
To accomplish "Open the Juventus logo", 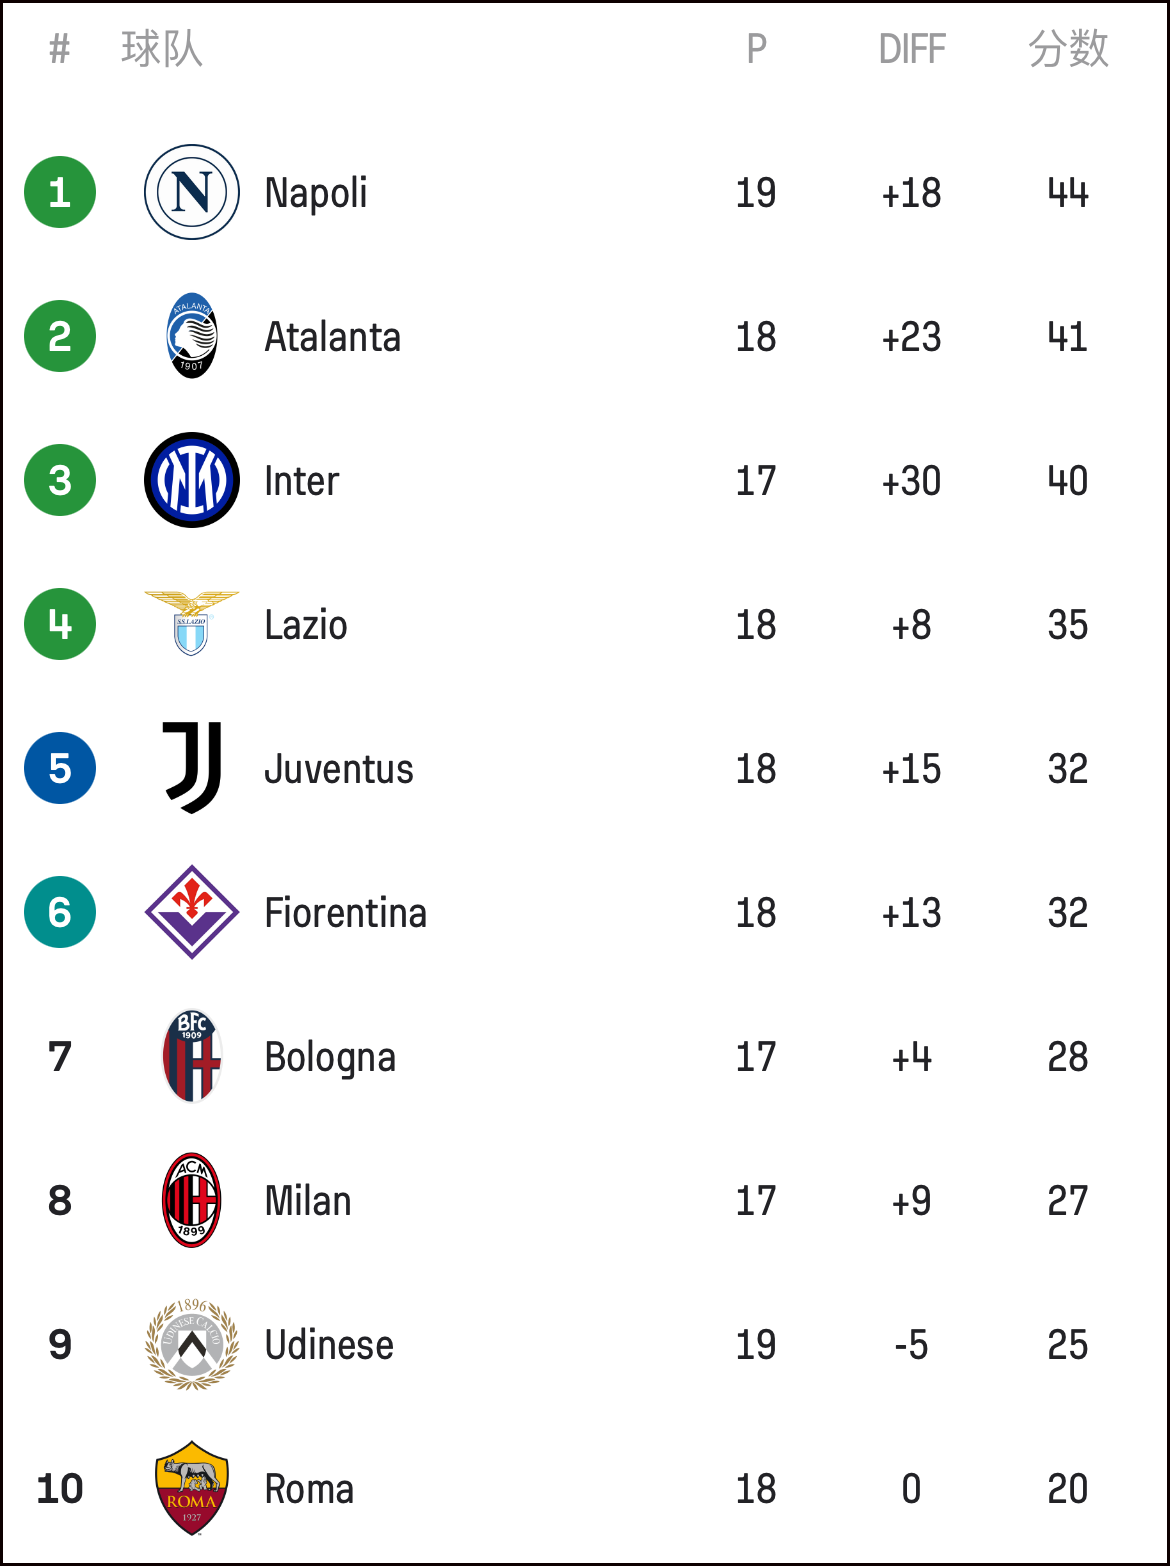I will [192, 768].
